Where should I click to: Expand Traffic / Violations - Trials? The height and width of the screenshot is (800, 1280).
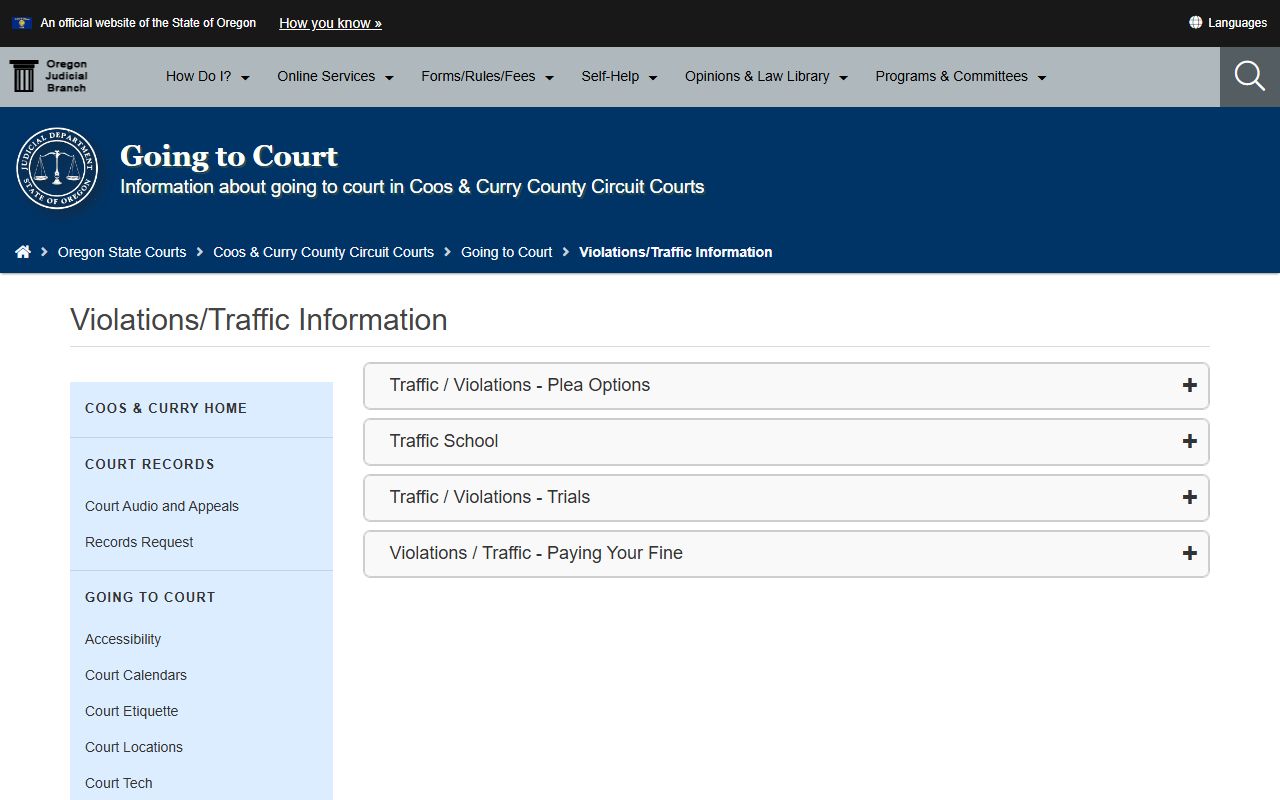pos(786,497)
